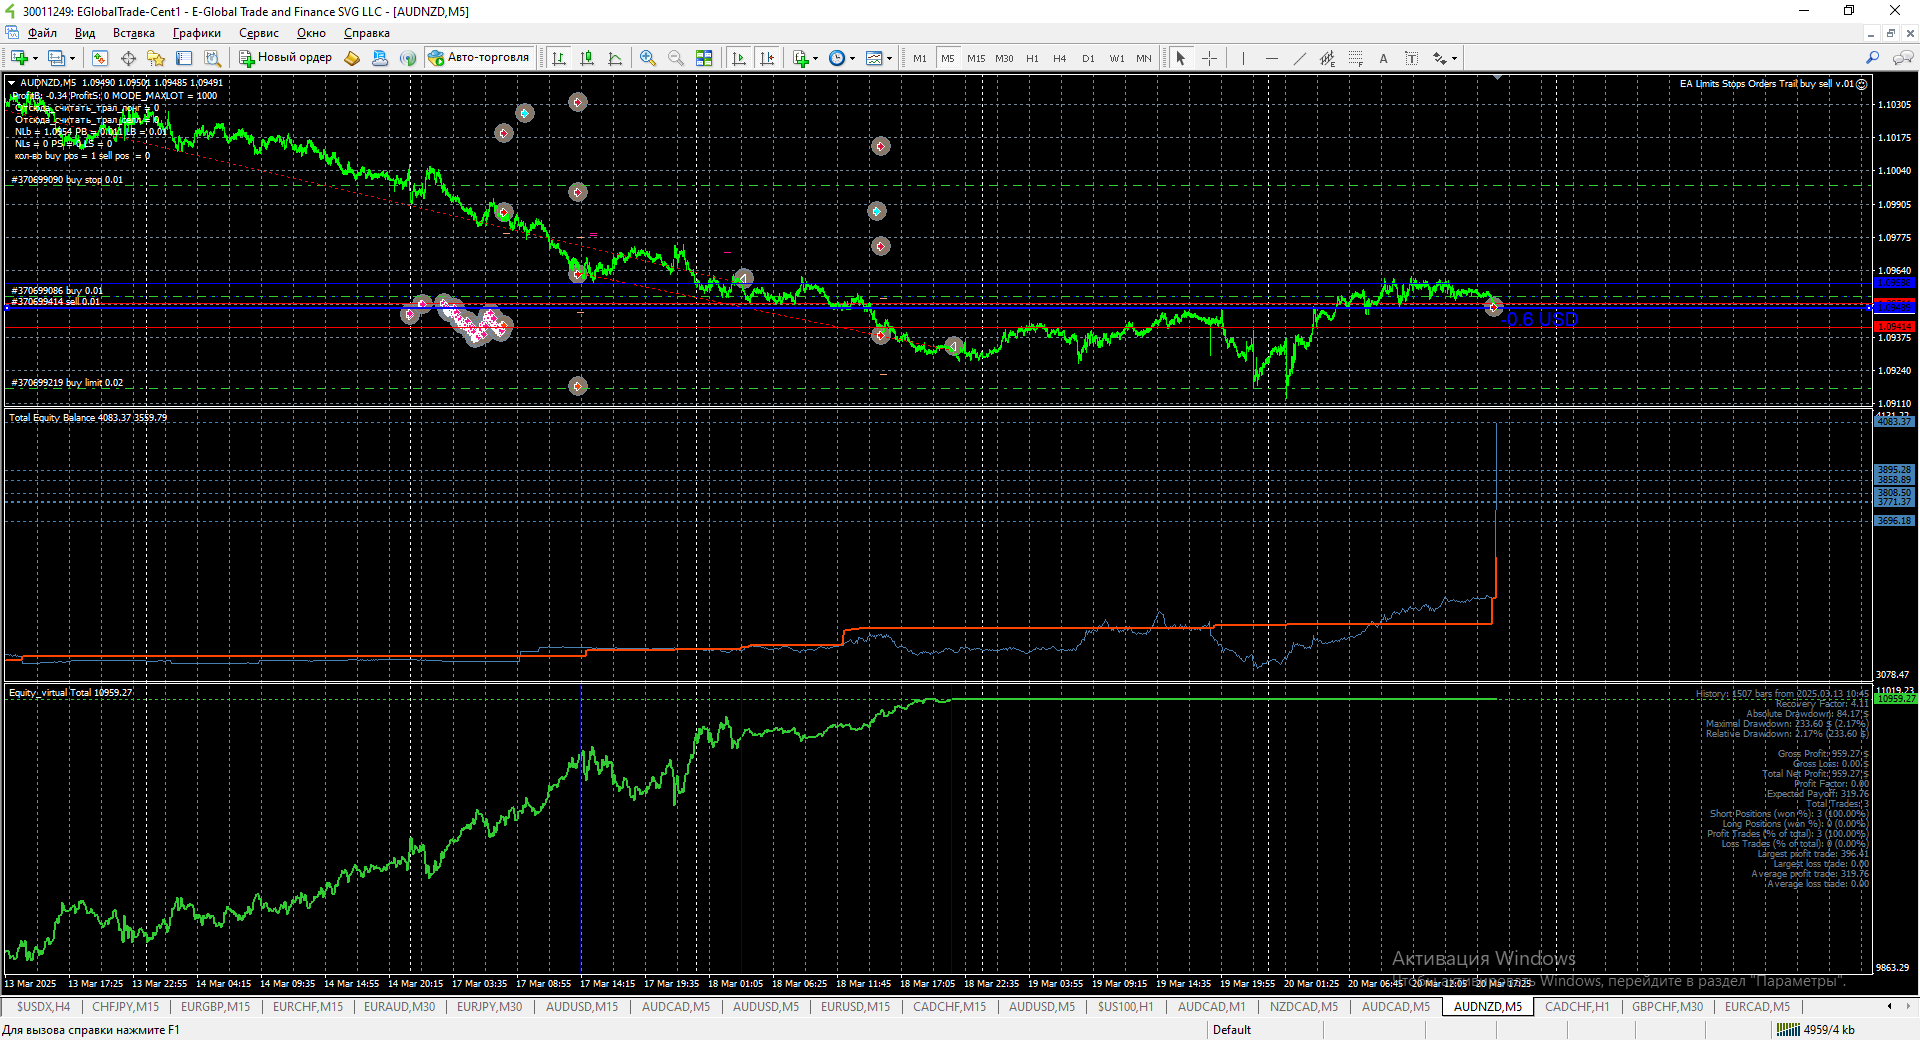Switch to MN timeframe
This screenshot has height=1040, width=1920.
click(1144, 58)
